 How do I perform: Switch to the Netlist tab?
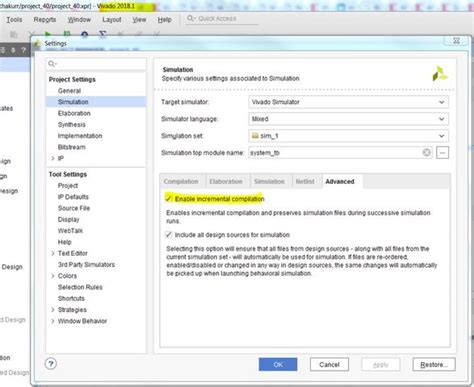point(305,182)
